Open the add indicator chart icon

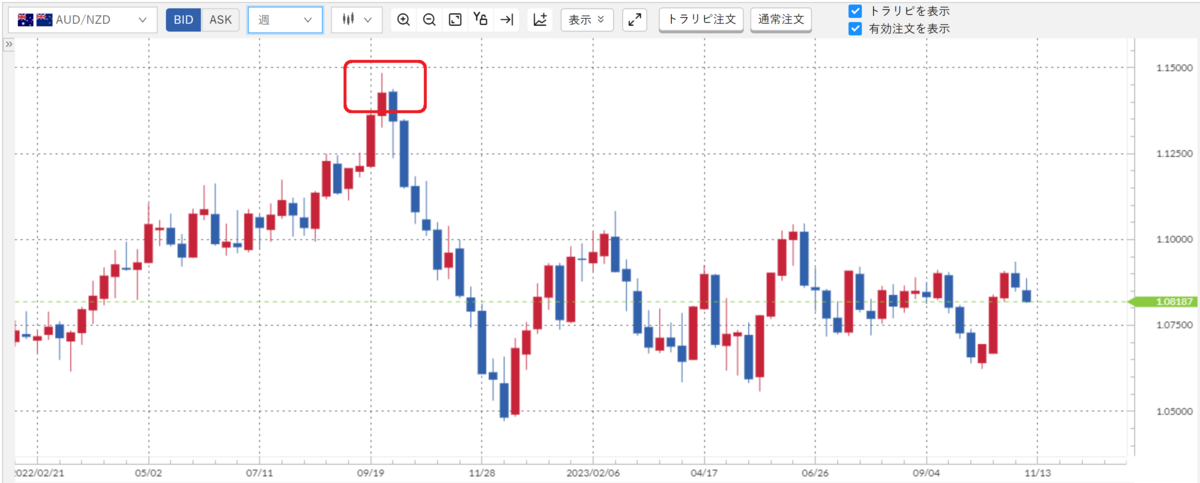click(540, 19)
